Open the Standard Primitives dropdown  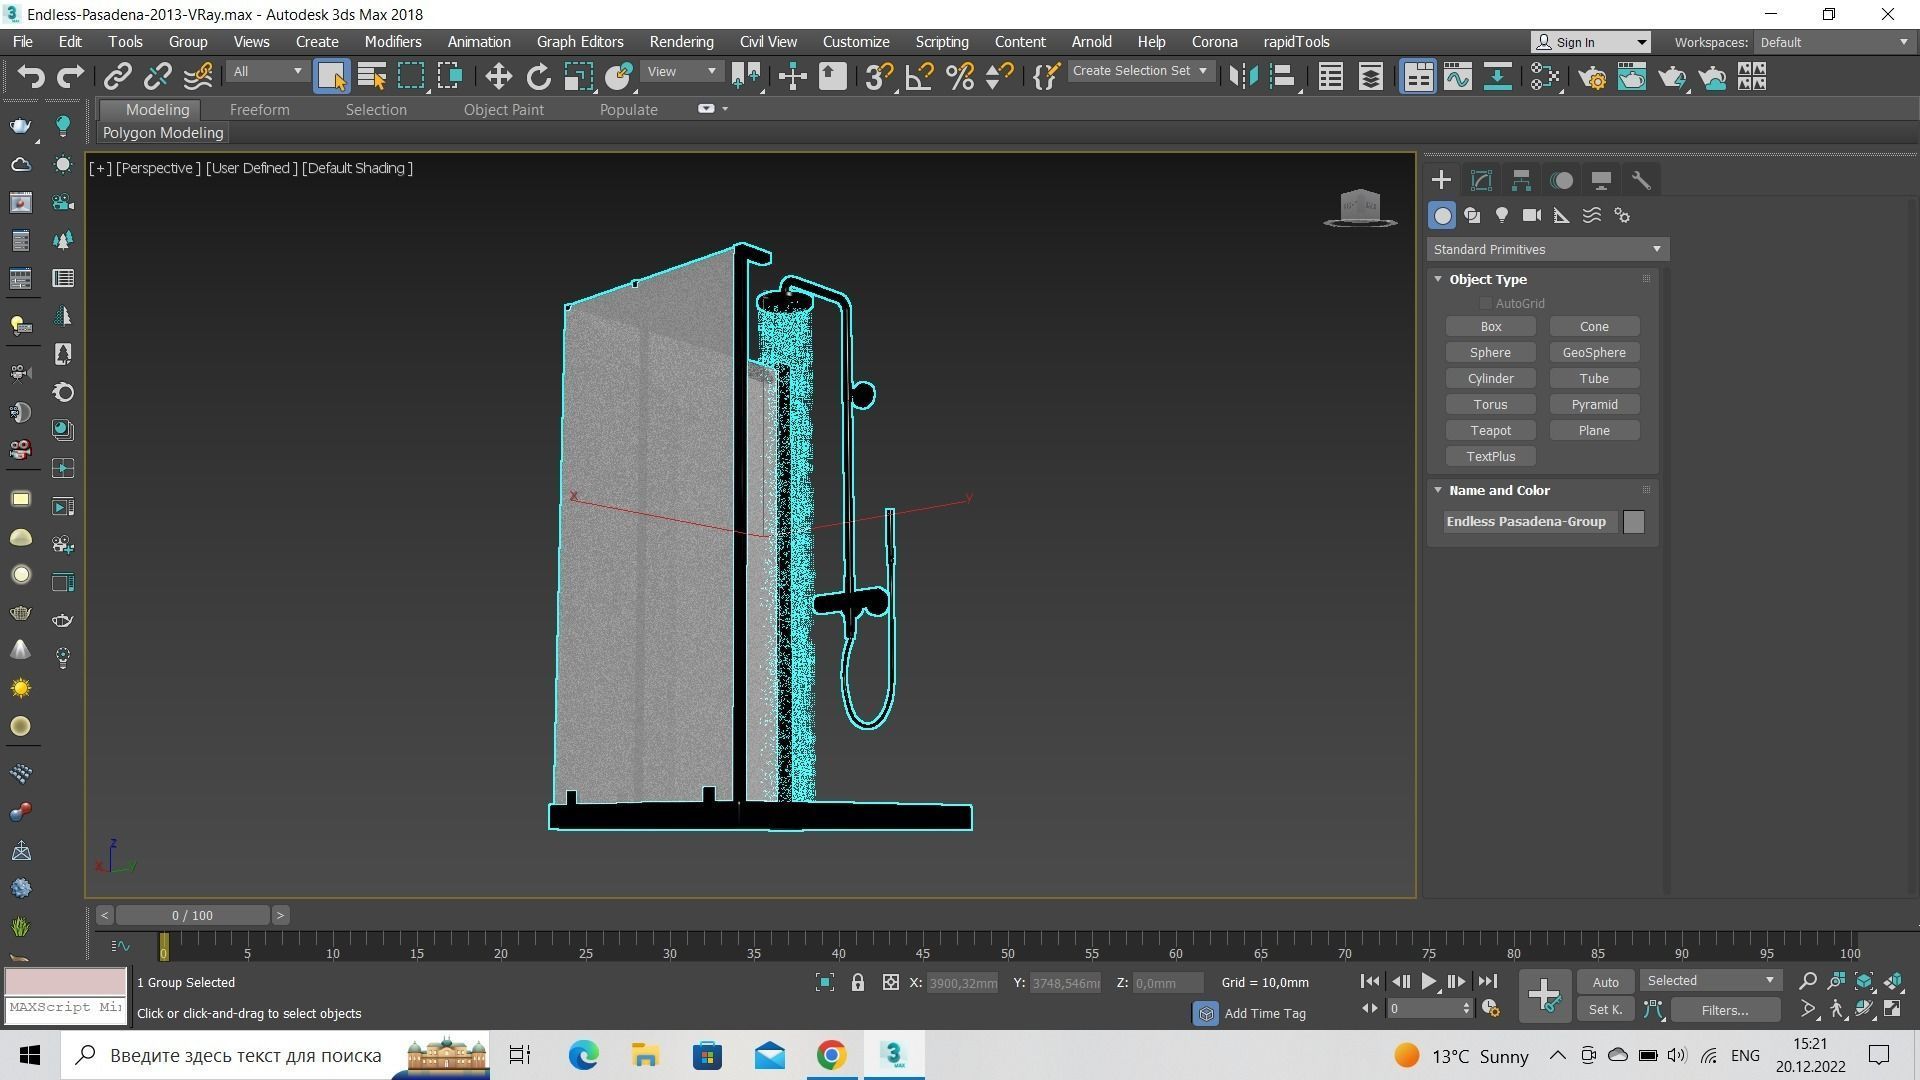click(x=1547, y=249)
